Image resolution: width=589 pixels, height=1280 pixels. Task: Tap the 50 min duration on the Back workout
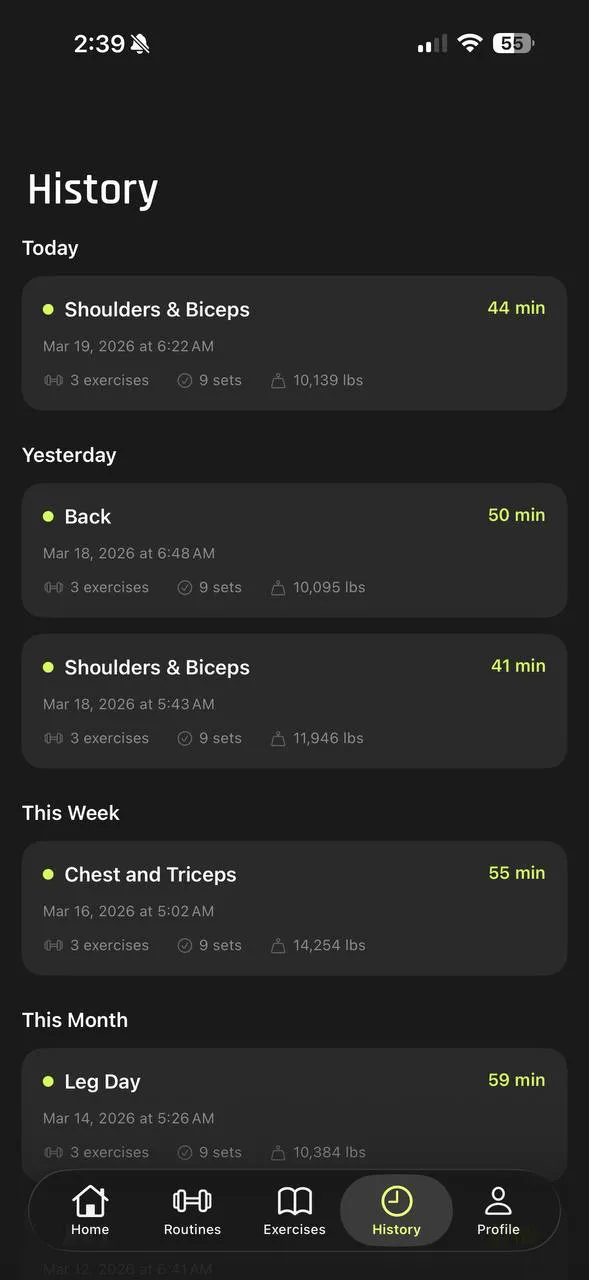tap(516, 515)
